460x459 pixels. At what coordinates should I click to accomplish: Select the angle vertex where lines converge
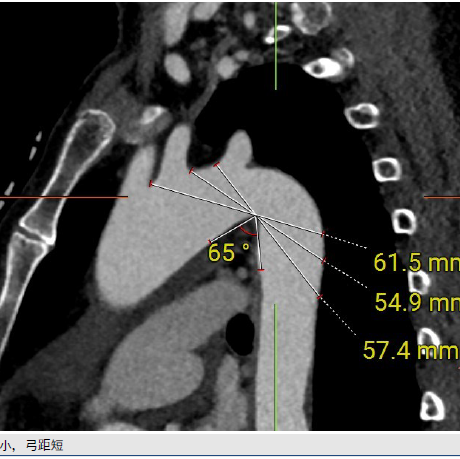pos(256,216)
